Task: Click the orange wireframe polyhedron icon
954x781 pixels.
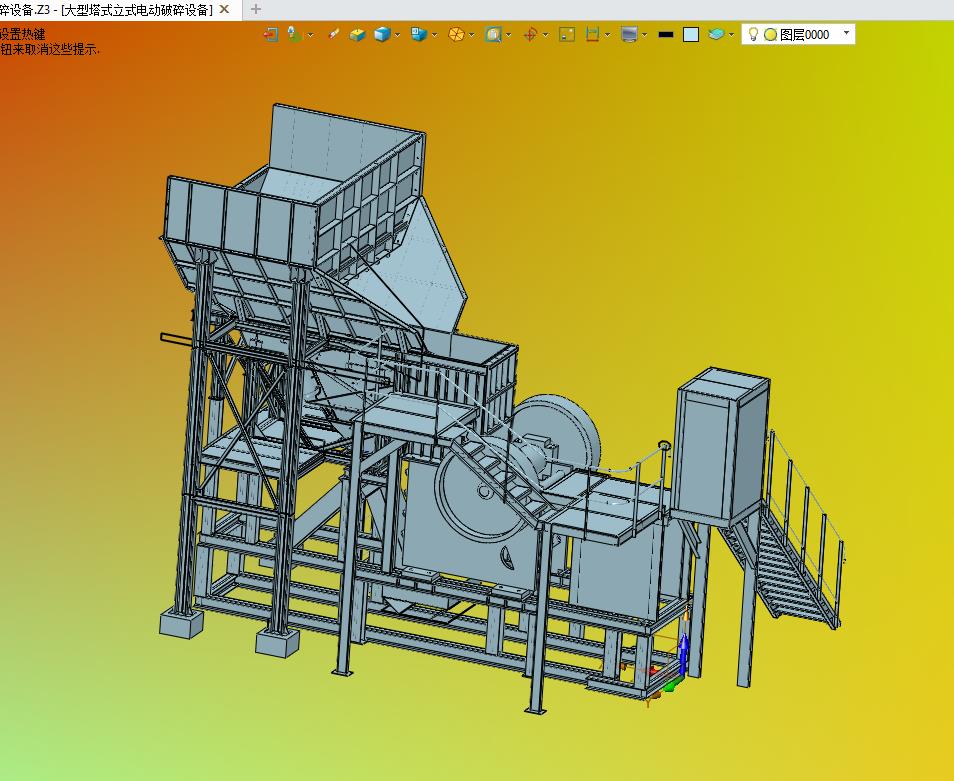Action: tap(456, 35)
